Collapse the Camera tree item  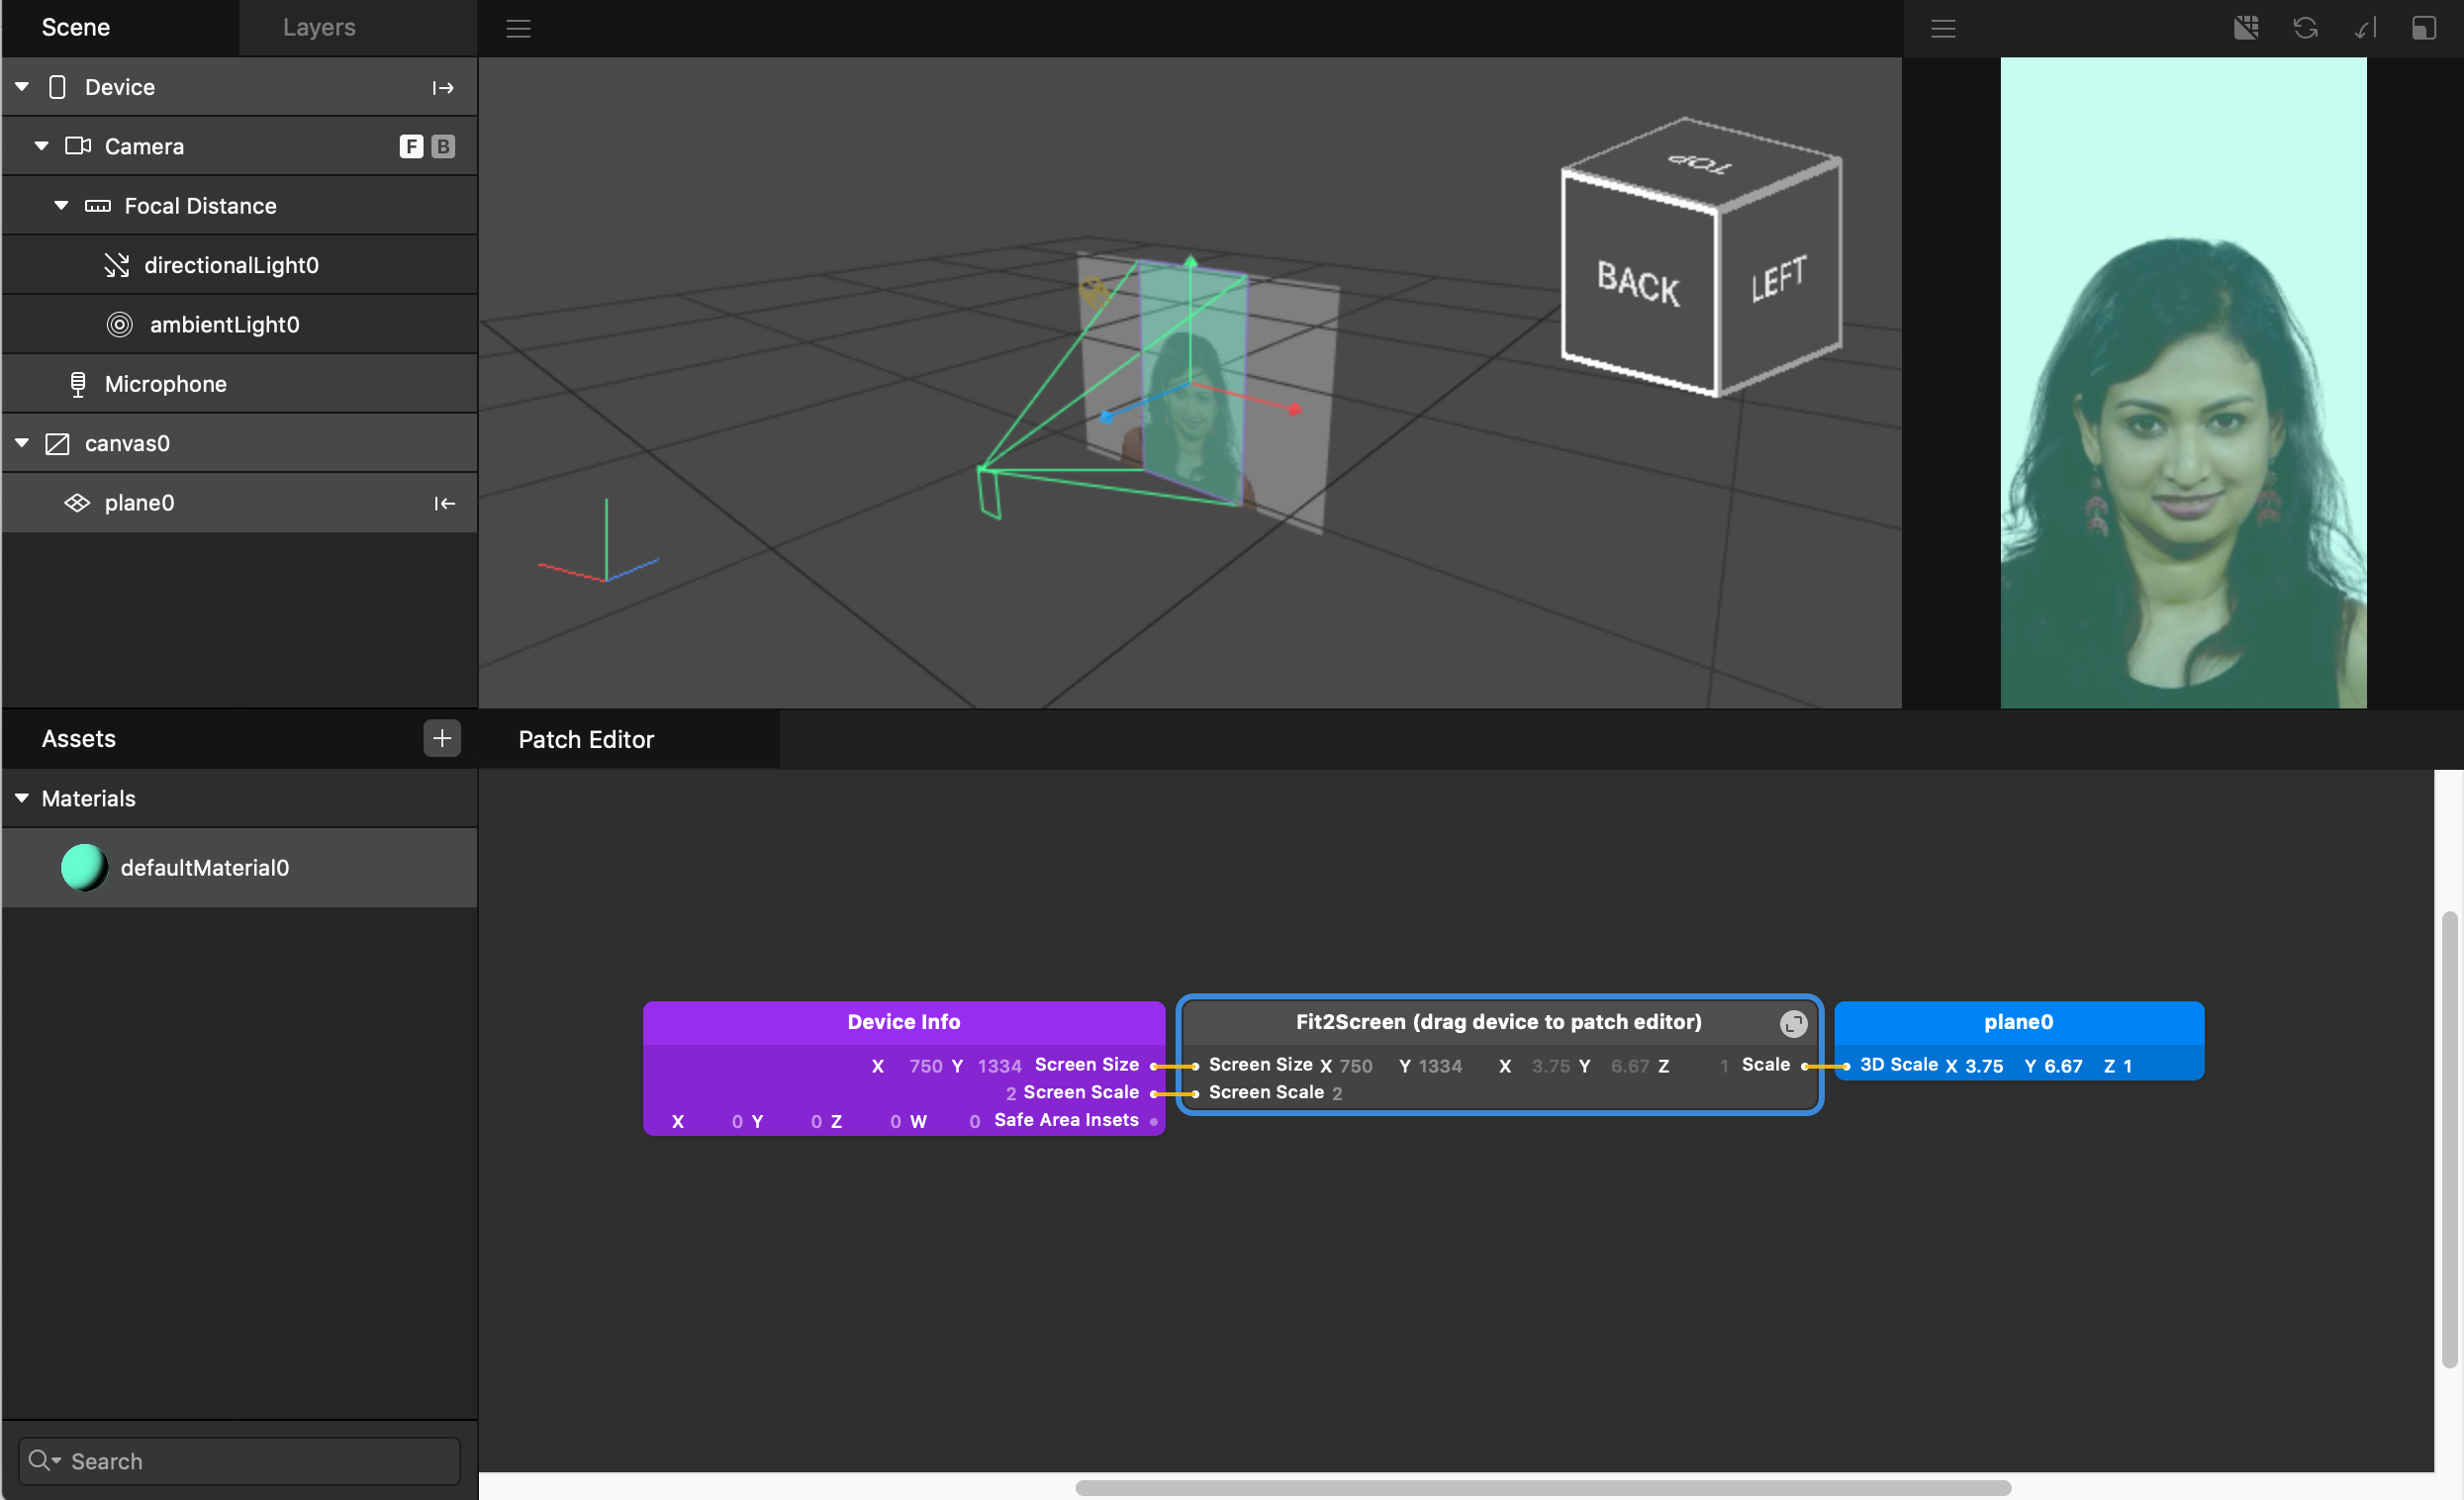click(x=41, y=146)
